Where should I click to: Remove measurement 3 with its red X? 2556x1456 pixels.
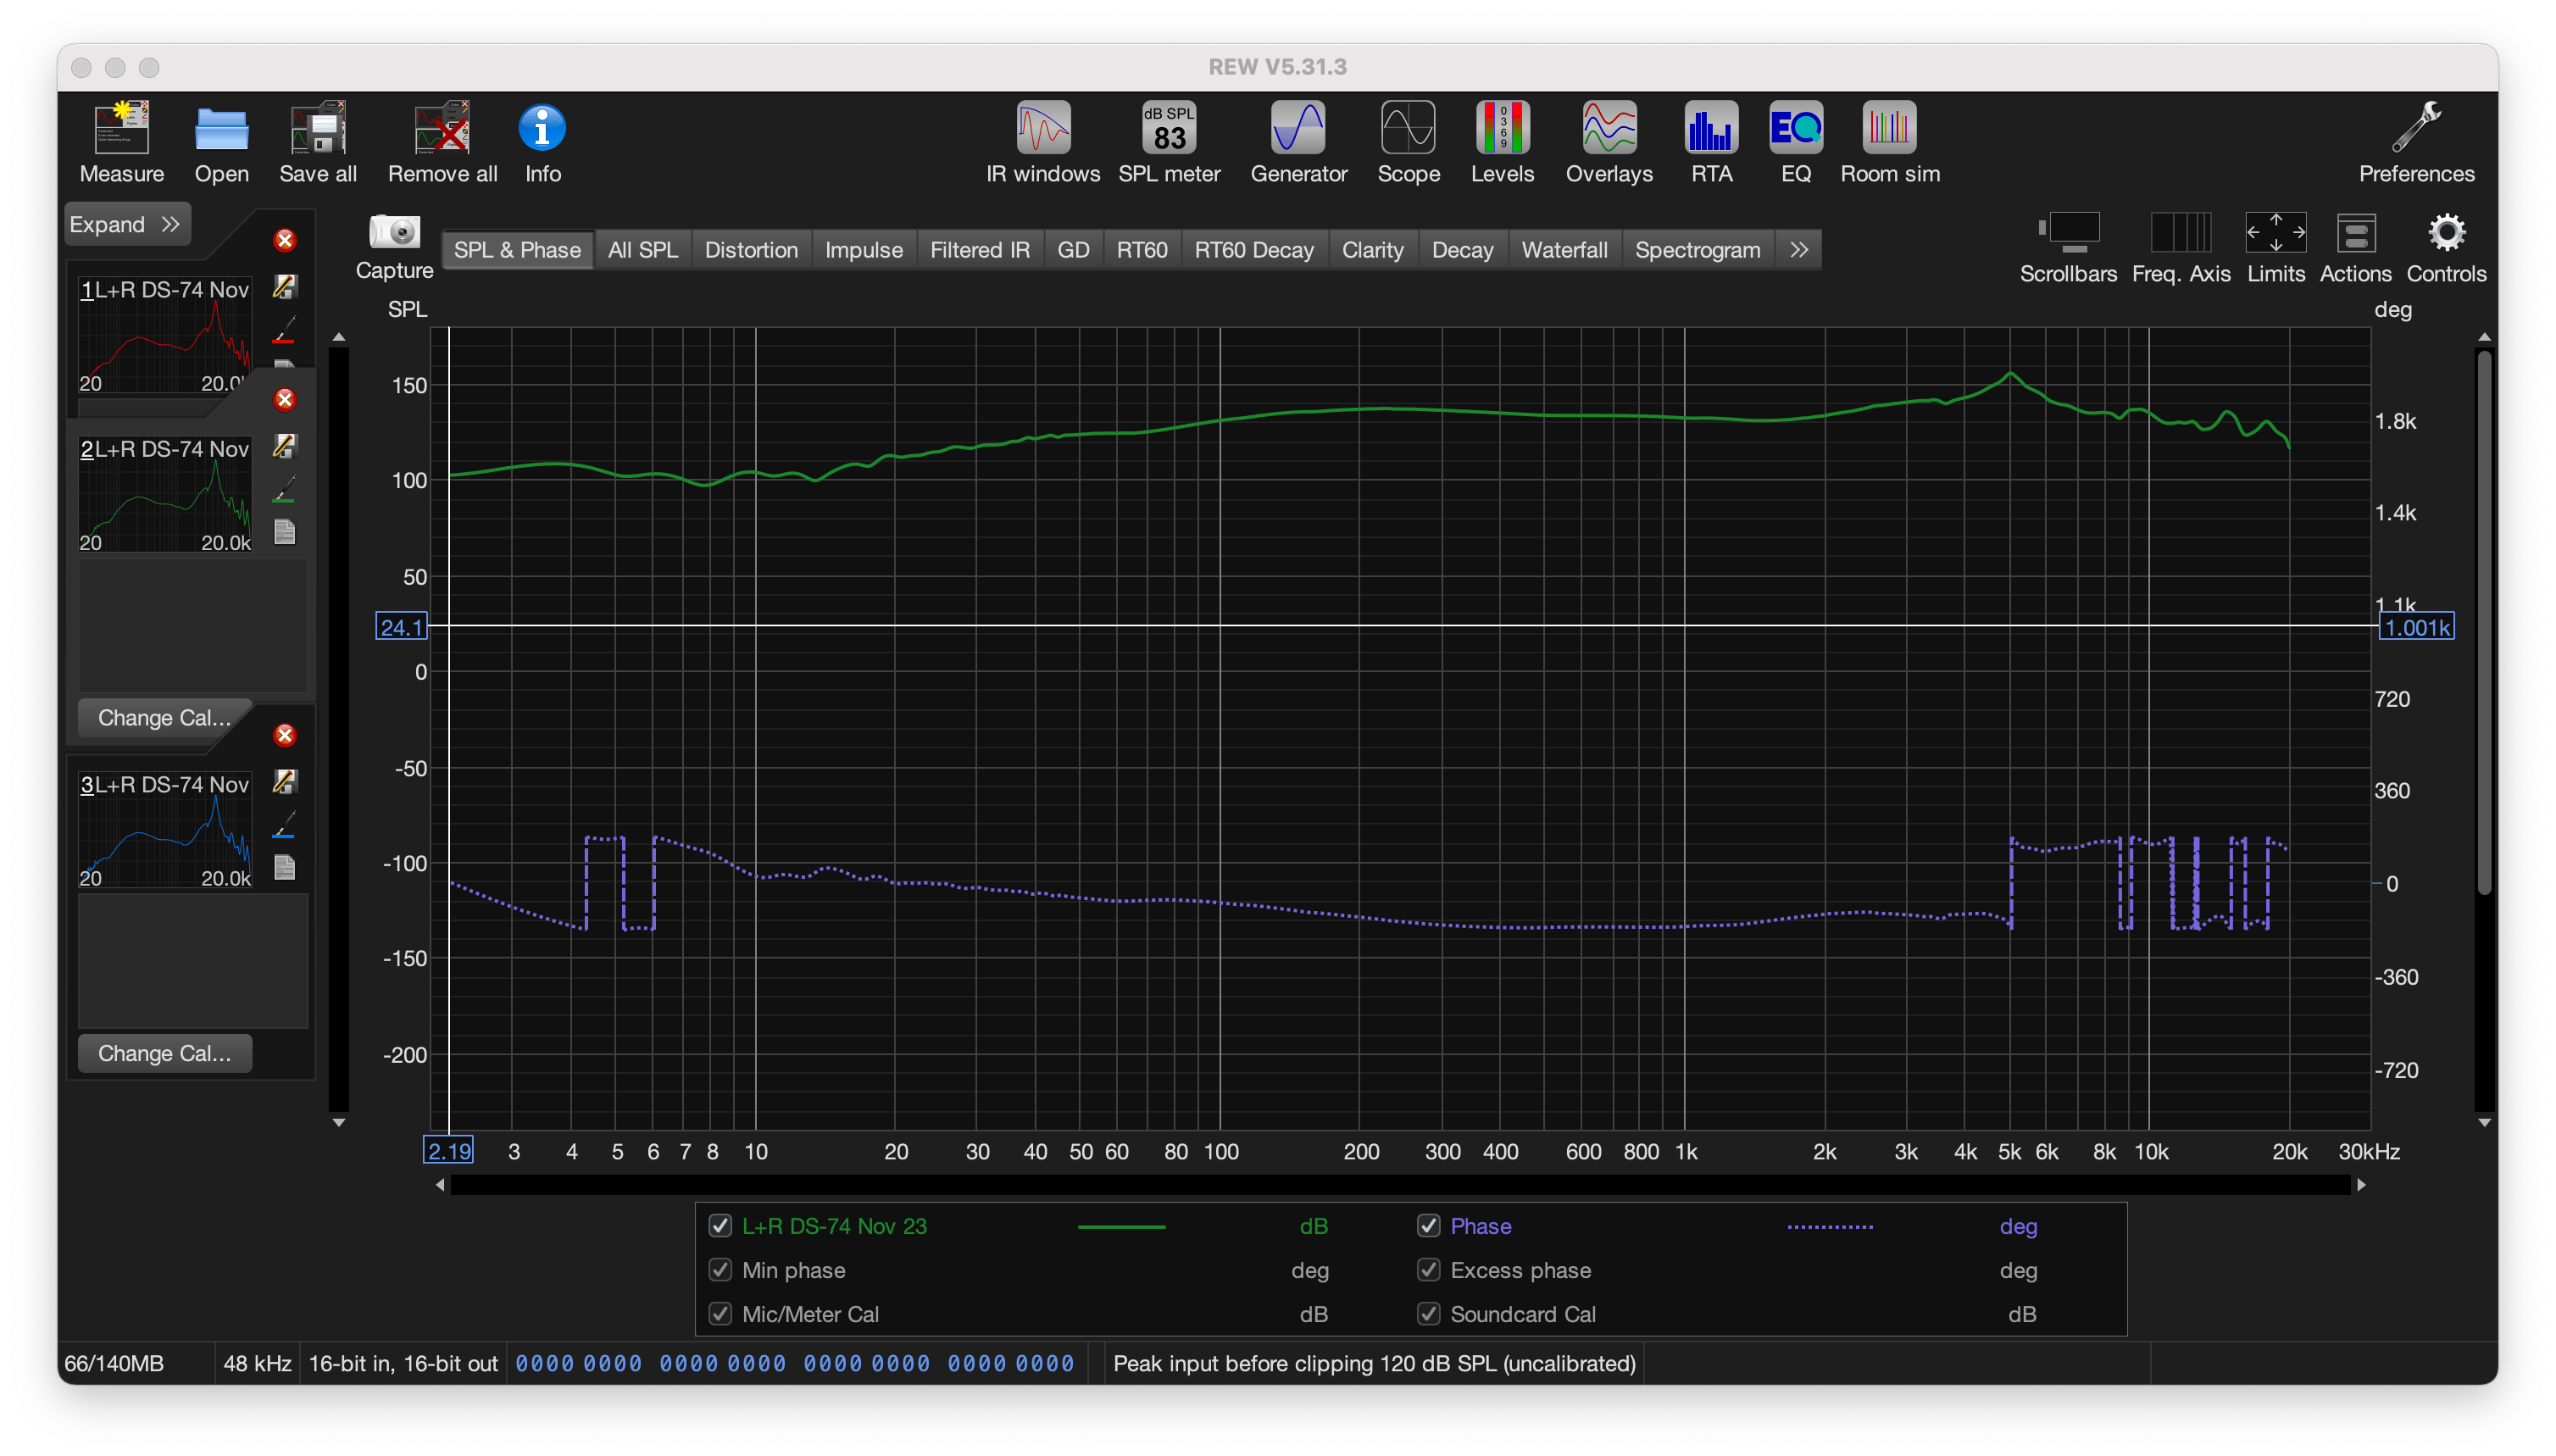coord(285,735)
